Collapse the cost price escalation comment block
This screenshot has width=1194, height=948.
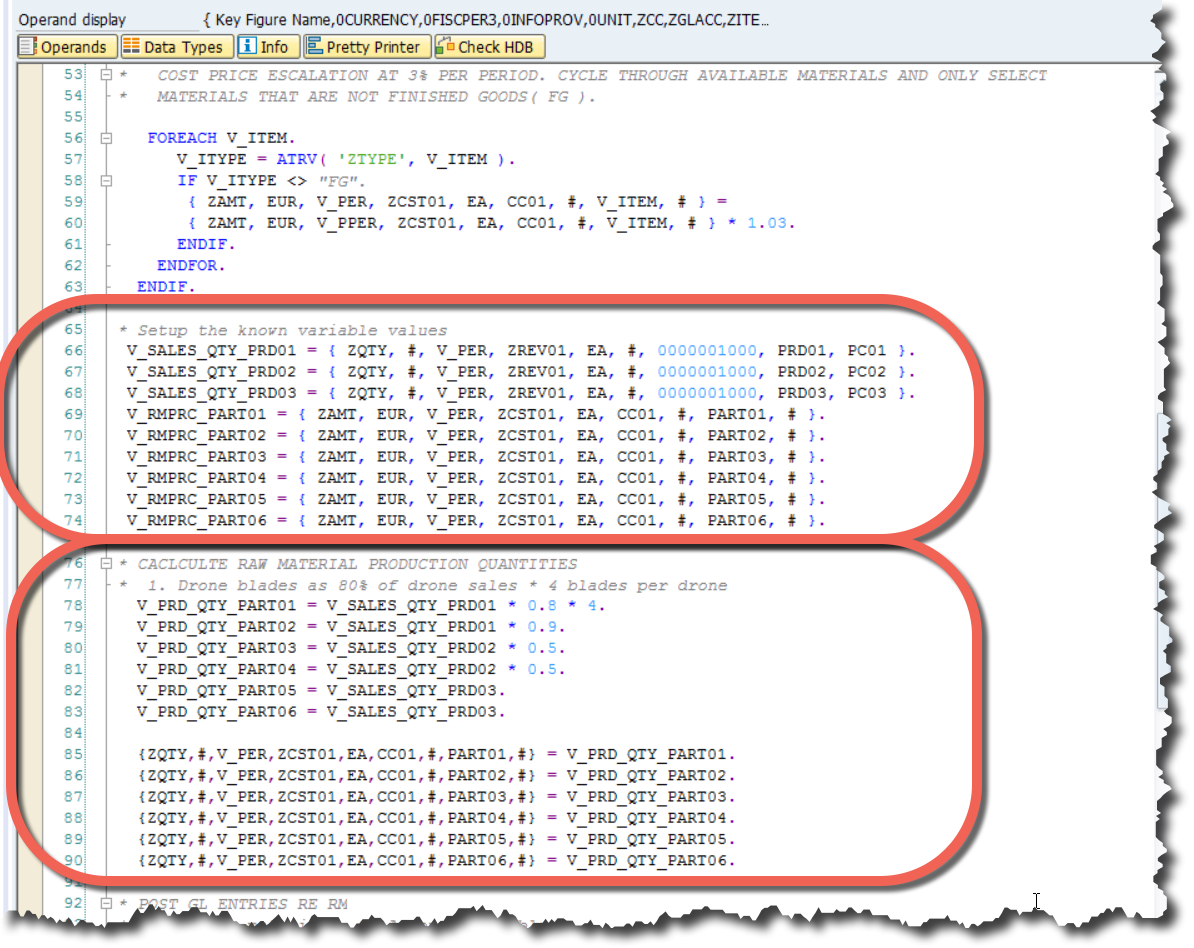108,75
